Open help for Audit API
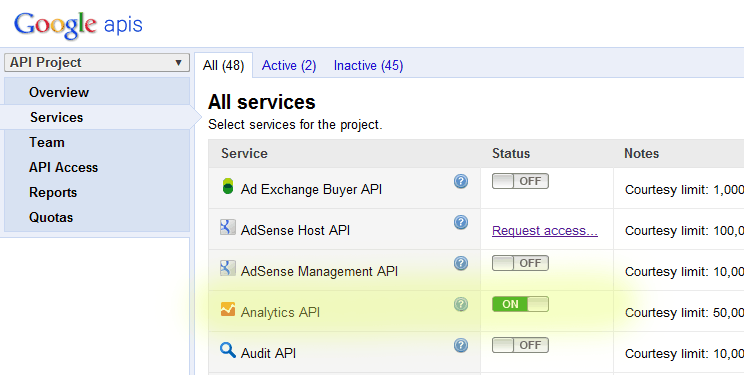This screenshot has width=744, height=375. click(x=461, y=345)
